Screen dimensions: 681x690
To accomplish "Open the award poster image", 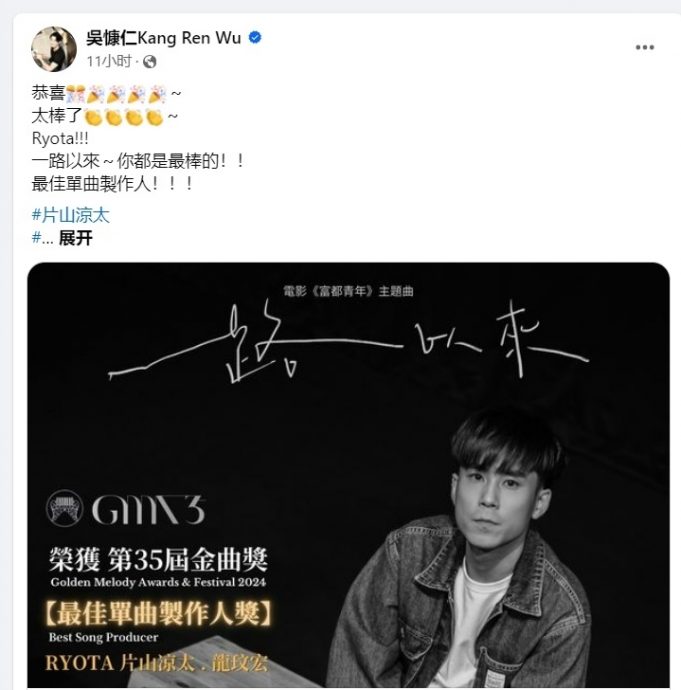I will [348, 475].
